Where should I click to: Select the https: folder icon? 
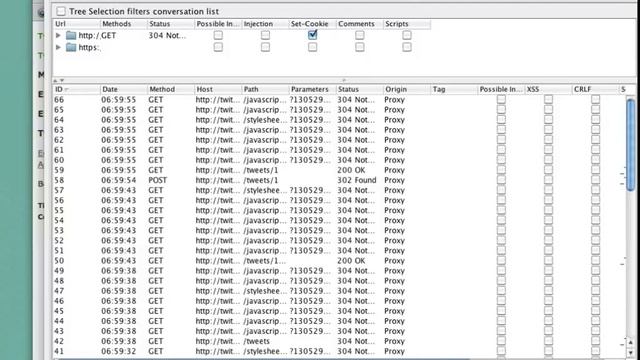[x=71, y=47]
